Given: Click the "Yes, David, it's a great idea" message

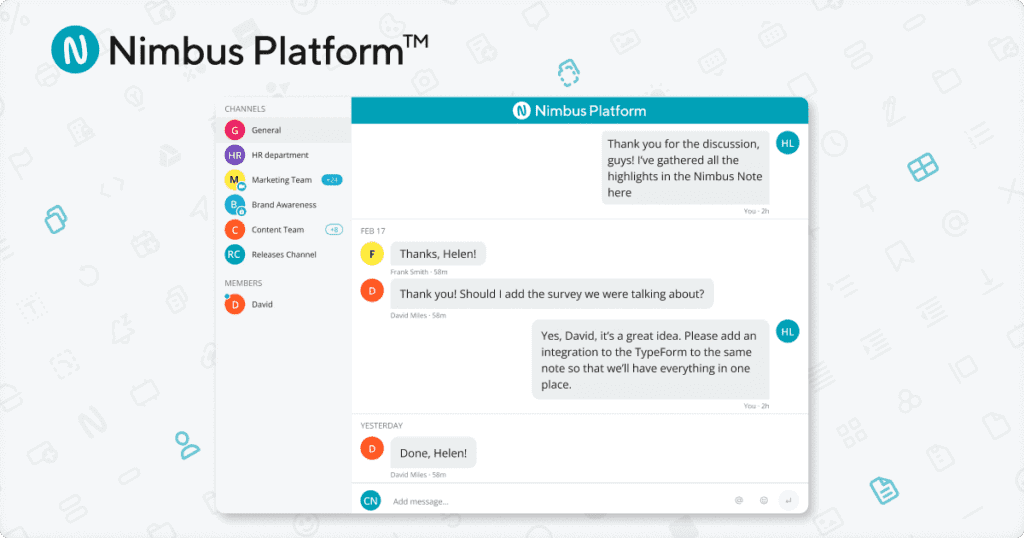Looking at the screenshot, I should tap(650, 360).
